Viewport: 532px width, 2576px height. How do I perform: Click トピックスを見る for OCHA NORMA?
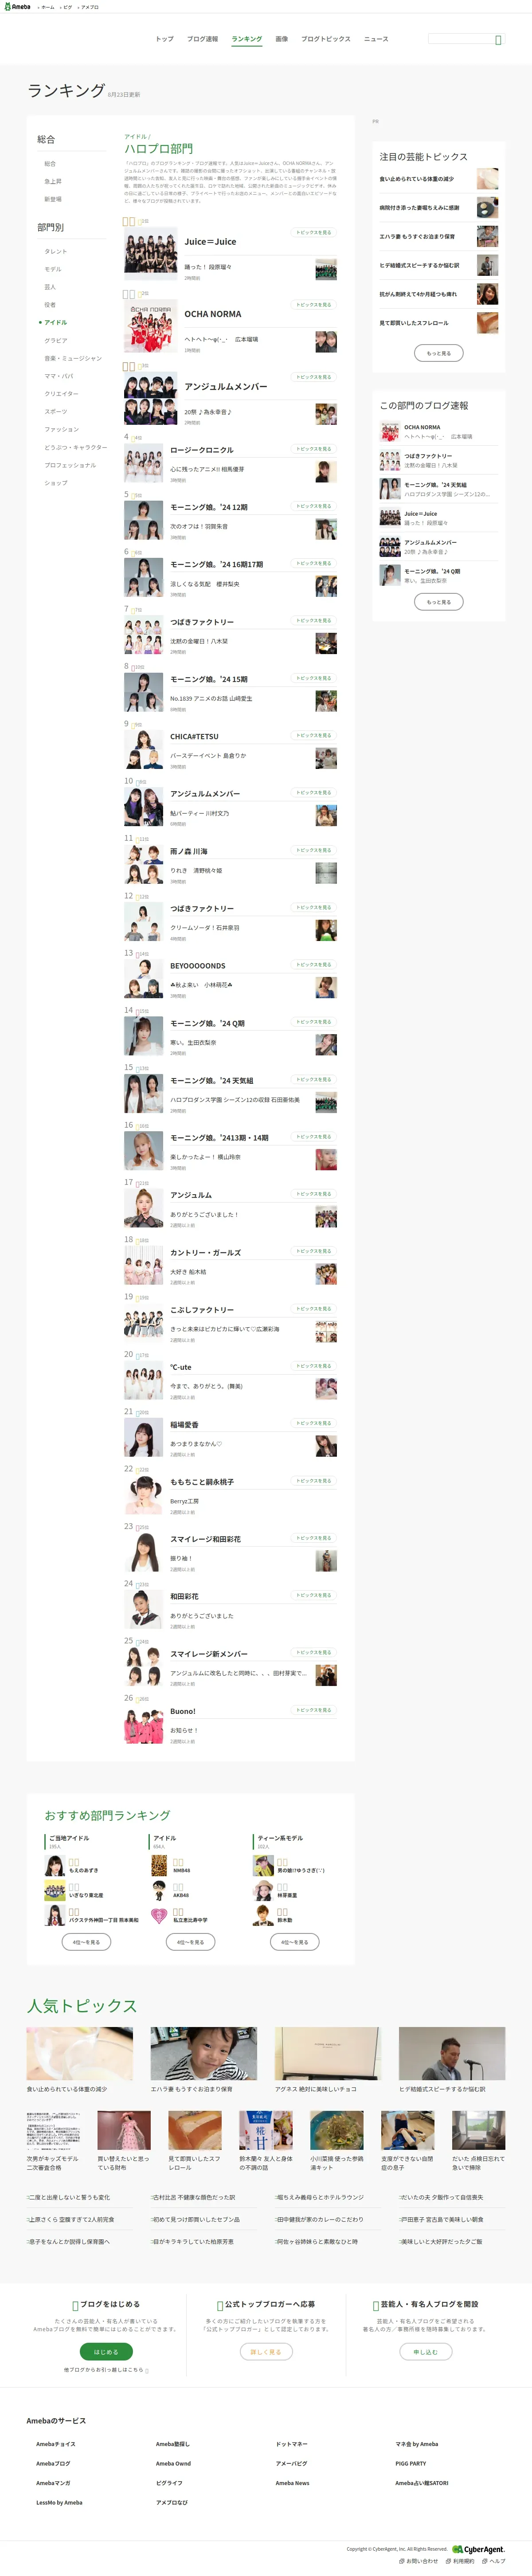313,305
